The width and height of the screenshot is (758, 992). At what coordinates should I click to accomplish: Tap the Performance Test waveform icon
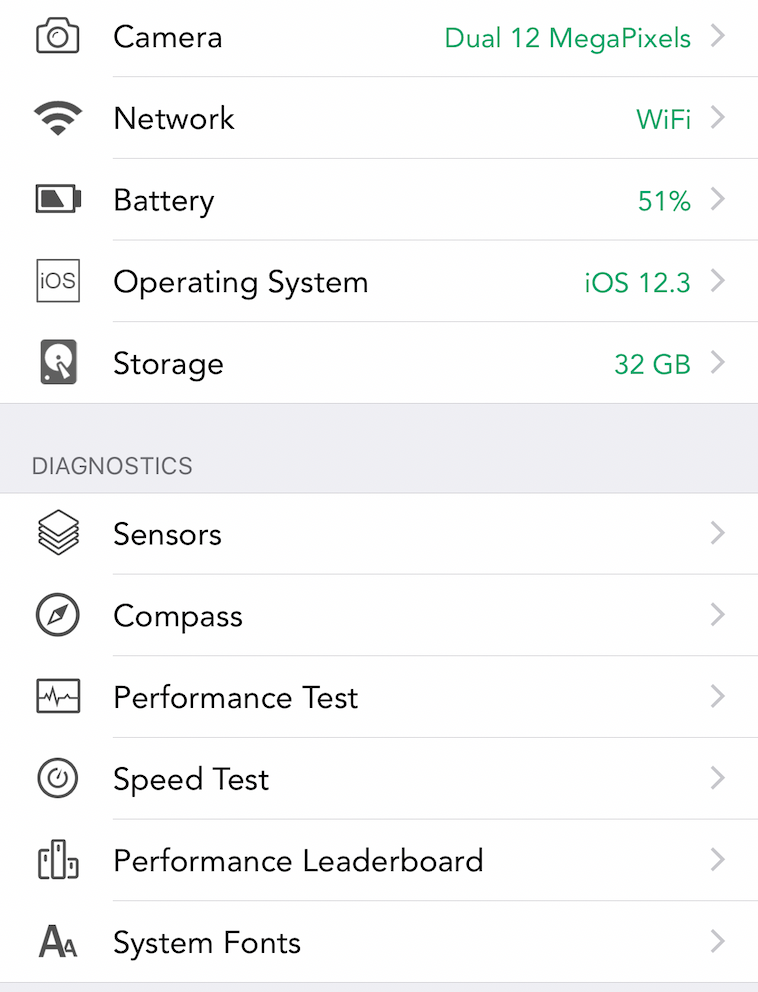pos(58,697)
